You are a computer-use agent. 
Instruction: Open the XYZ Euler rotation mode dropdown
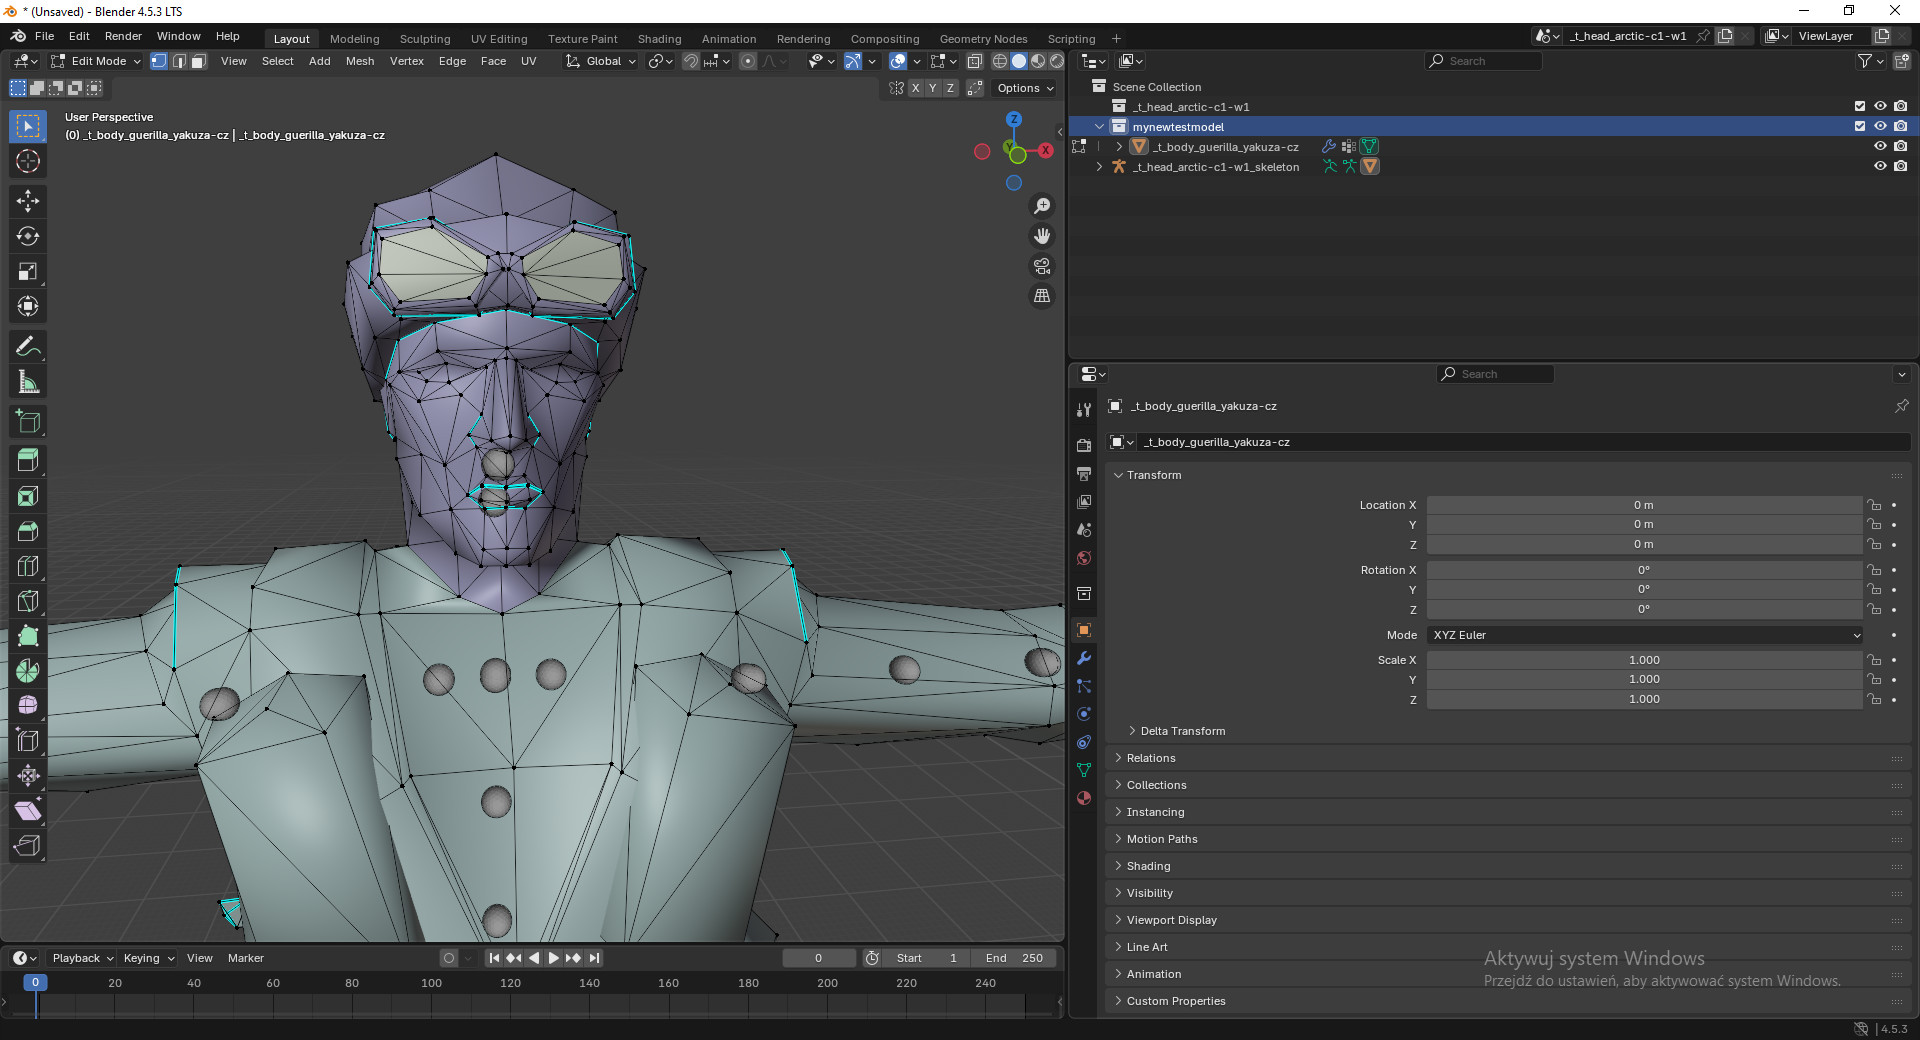click(x=1643, y=635)
